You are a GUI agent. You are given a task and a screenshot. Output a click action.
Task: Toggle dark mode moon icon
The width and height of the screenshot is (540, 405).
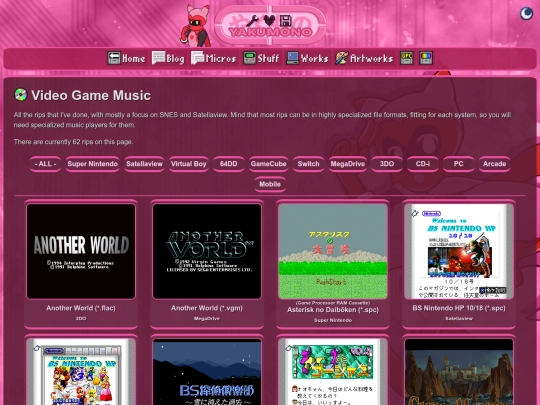click(x=526, y=13)
